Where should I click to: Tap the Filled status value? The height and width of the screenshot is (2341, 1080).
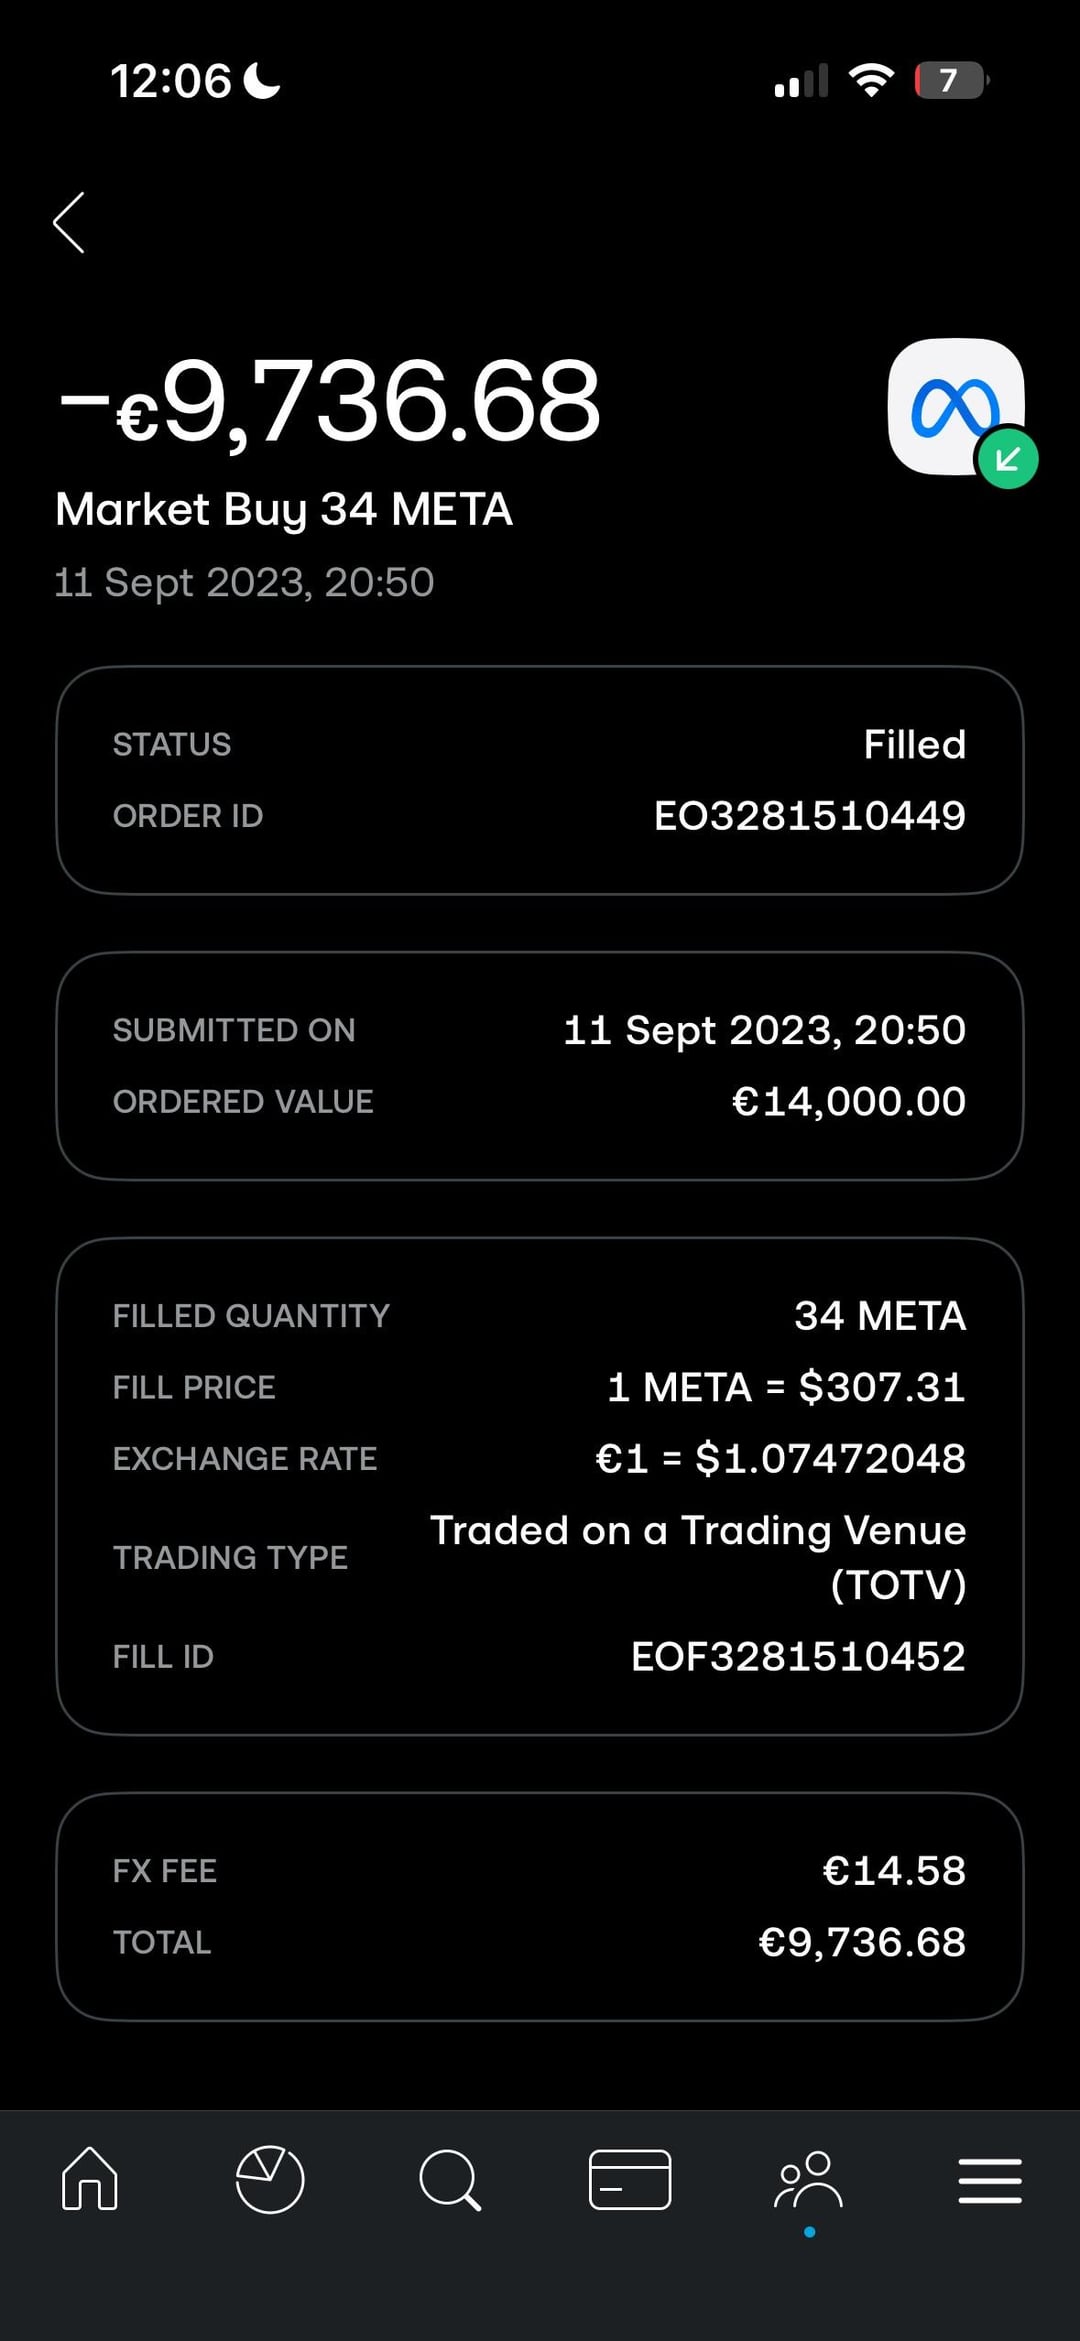914,745
